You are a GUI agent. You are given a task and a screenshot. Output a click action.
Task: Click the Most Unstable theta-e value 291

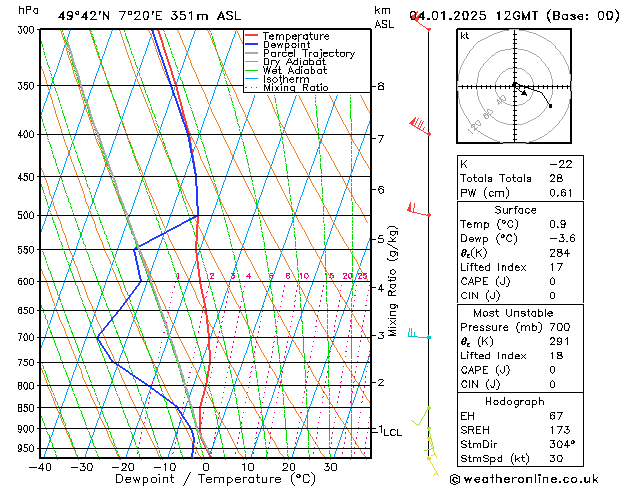coord(560,342)
